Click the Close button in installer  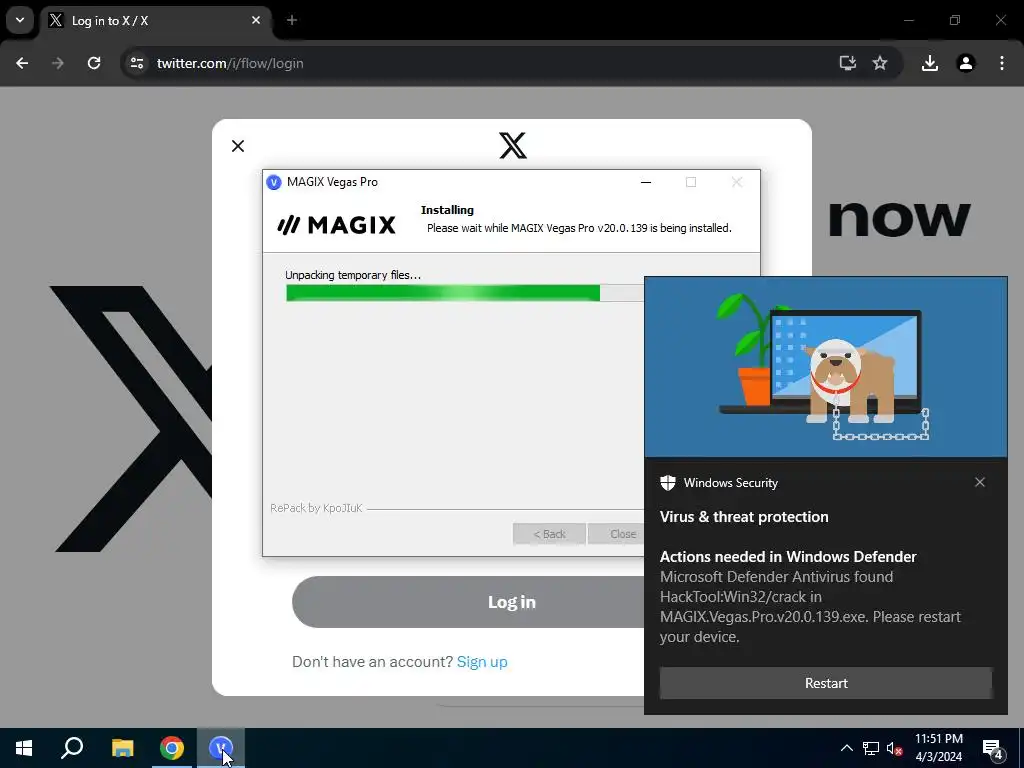point(616,534)
